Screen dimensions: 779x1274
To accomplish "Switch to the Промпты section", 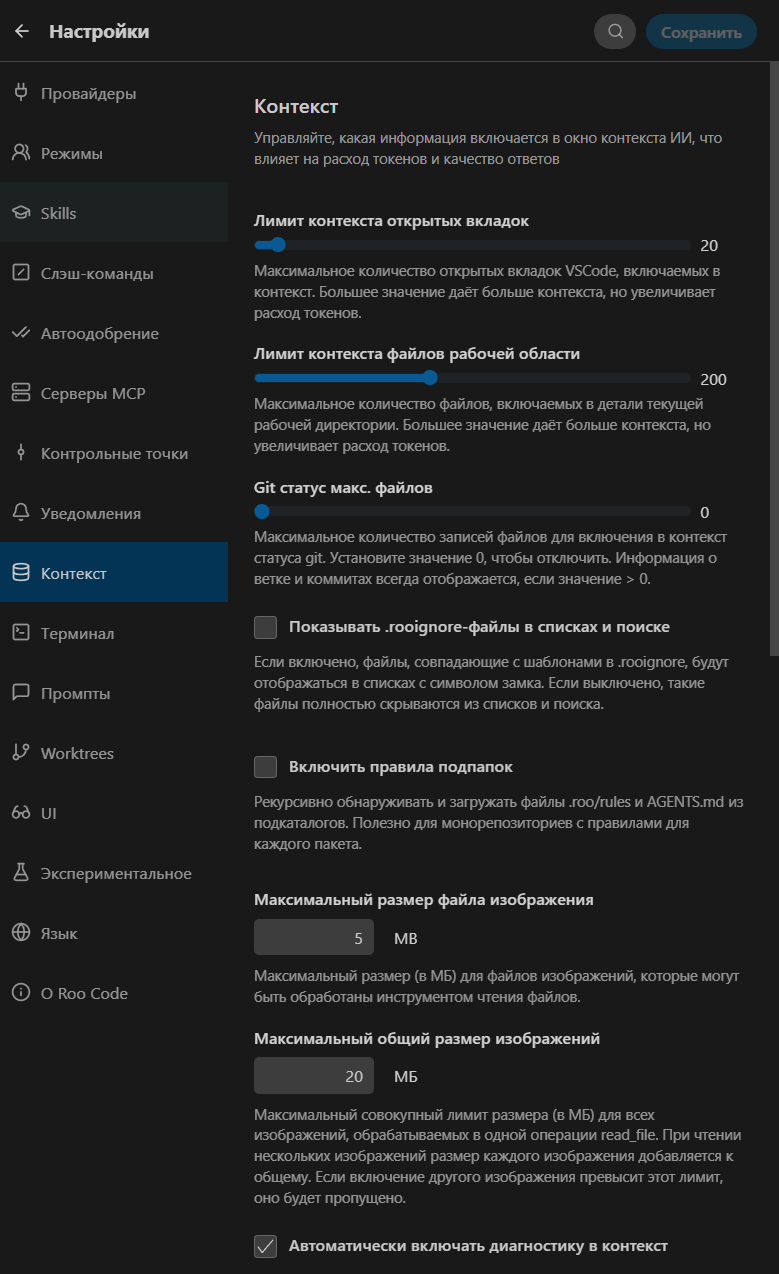I will coord(114,693).
